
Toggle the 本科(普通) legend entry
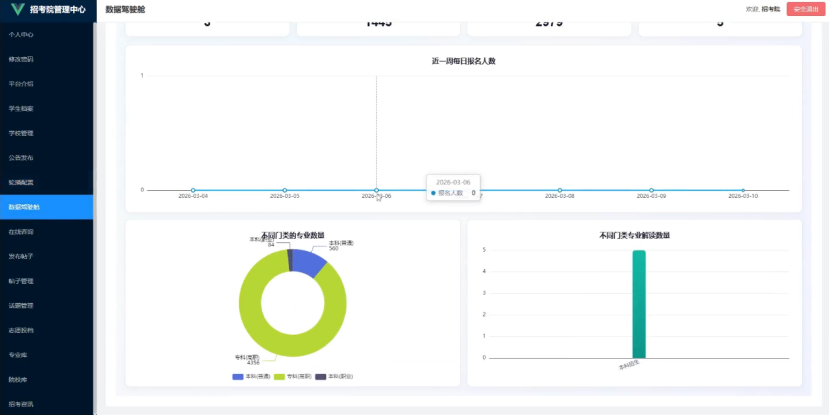tap(252, 376)
